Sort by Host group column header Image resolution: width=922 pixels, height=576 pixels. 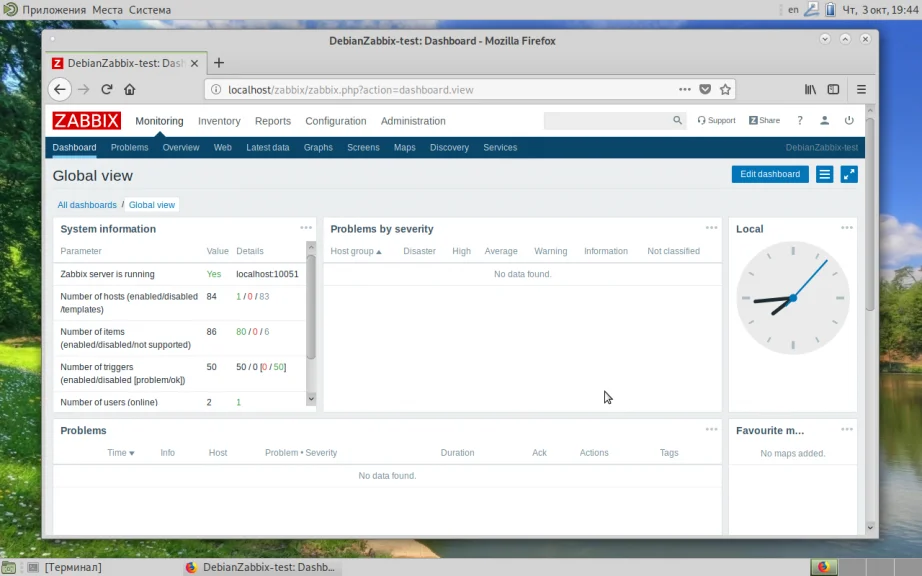tap(356, 251)
